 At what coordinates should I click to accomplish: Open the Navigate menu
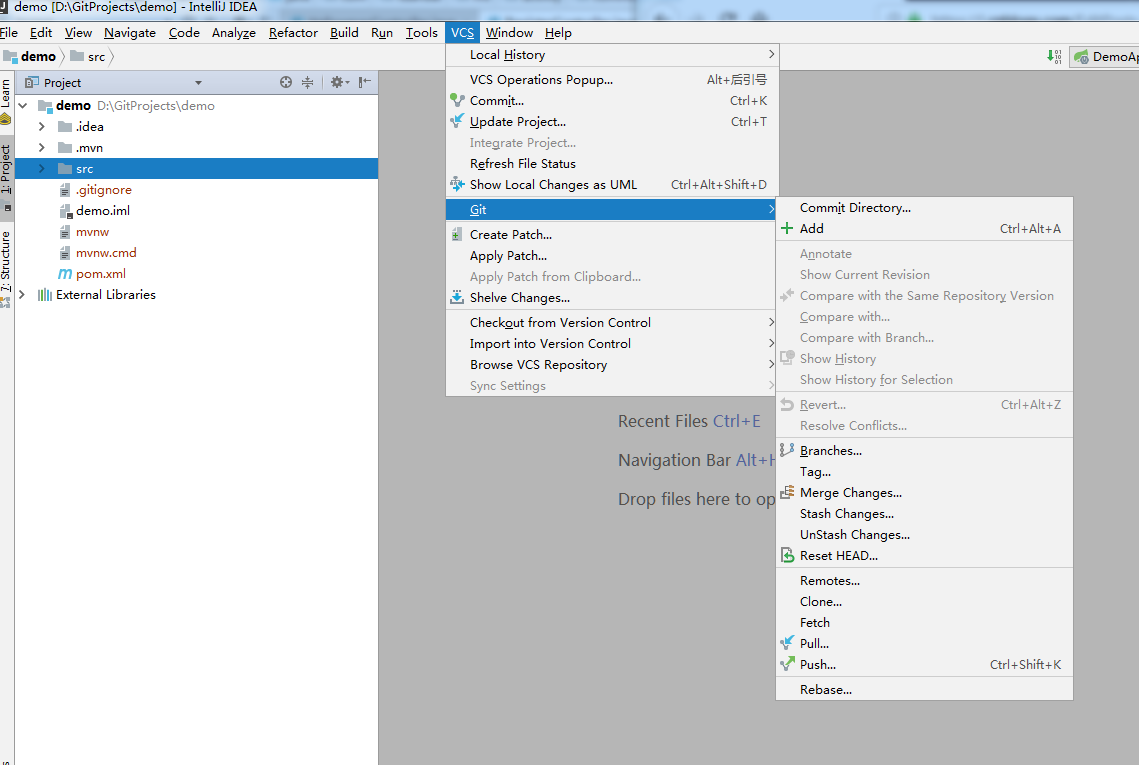[x=129, y=33]
